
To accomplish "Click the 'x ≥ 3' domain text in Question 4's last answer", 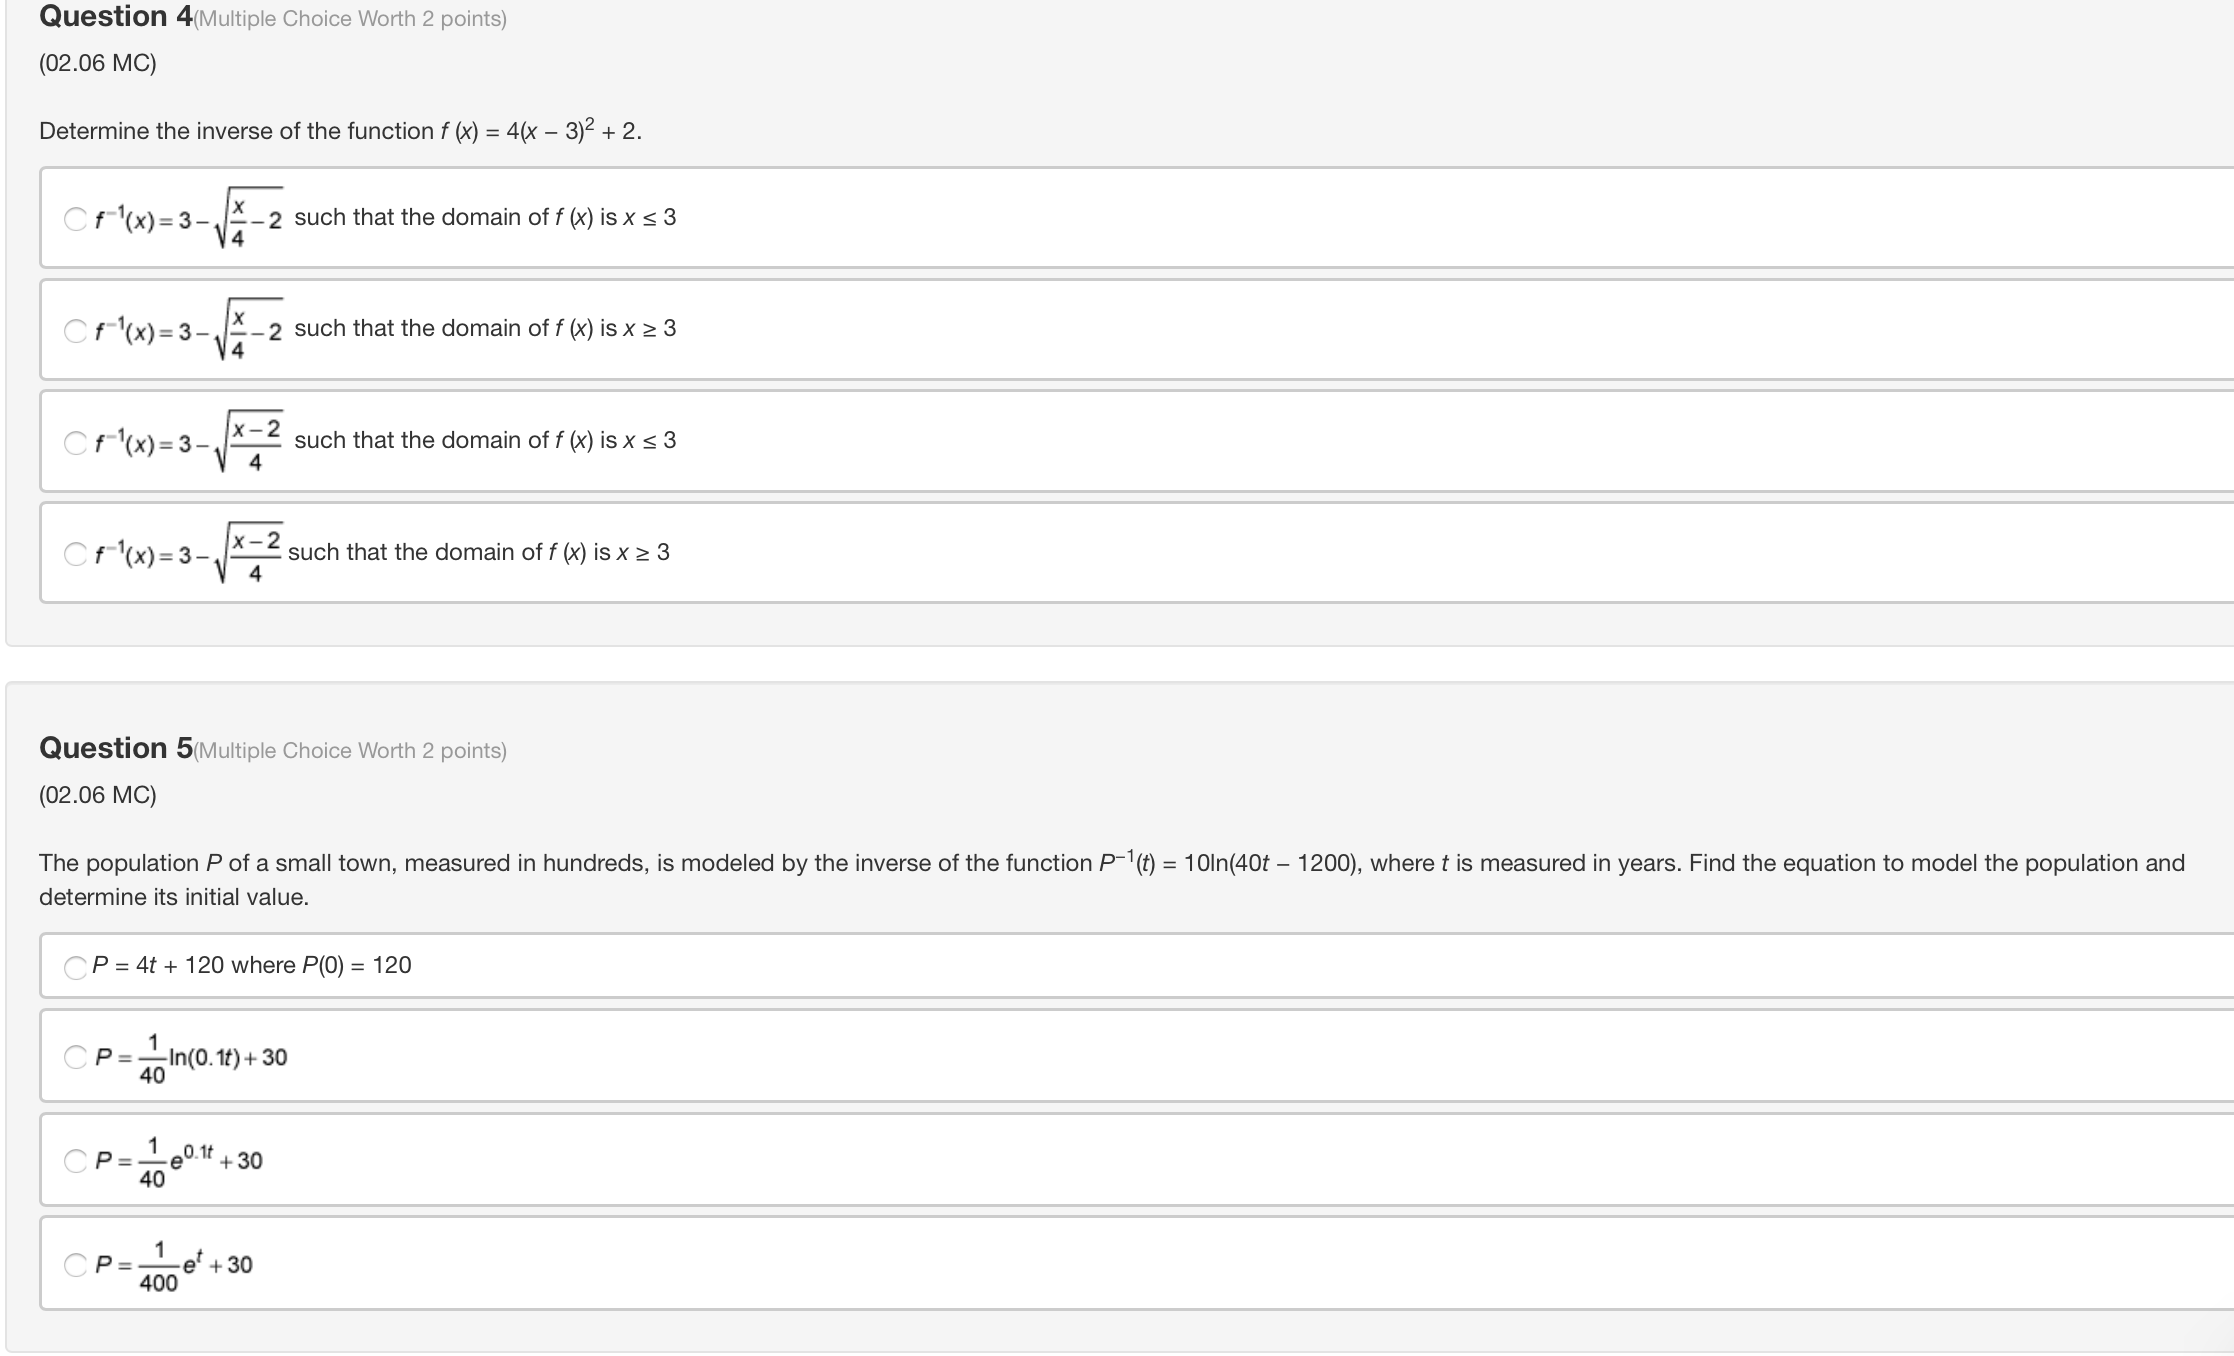I will 643,552.
